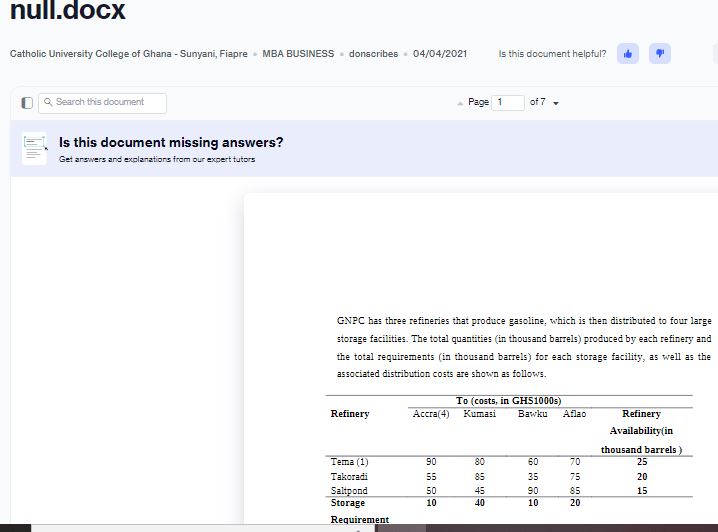Click the 04/04/2021 date text

click(x=440, y=54)
